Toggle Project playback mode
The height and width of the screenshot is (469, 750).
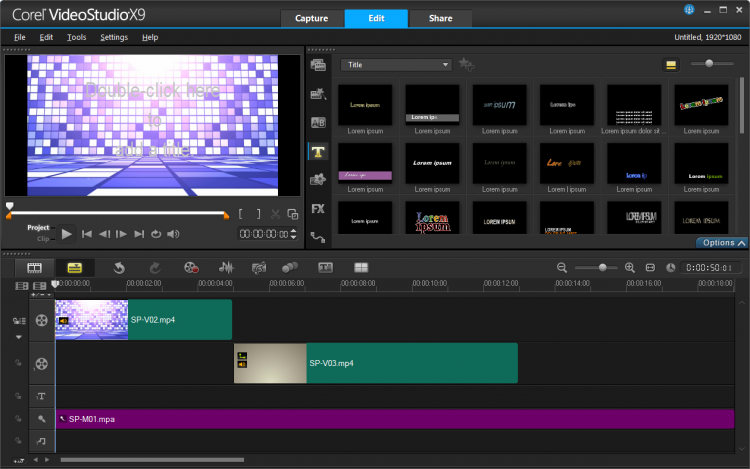pyautogui.click(x=38, y=227)
